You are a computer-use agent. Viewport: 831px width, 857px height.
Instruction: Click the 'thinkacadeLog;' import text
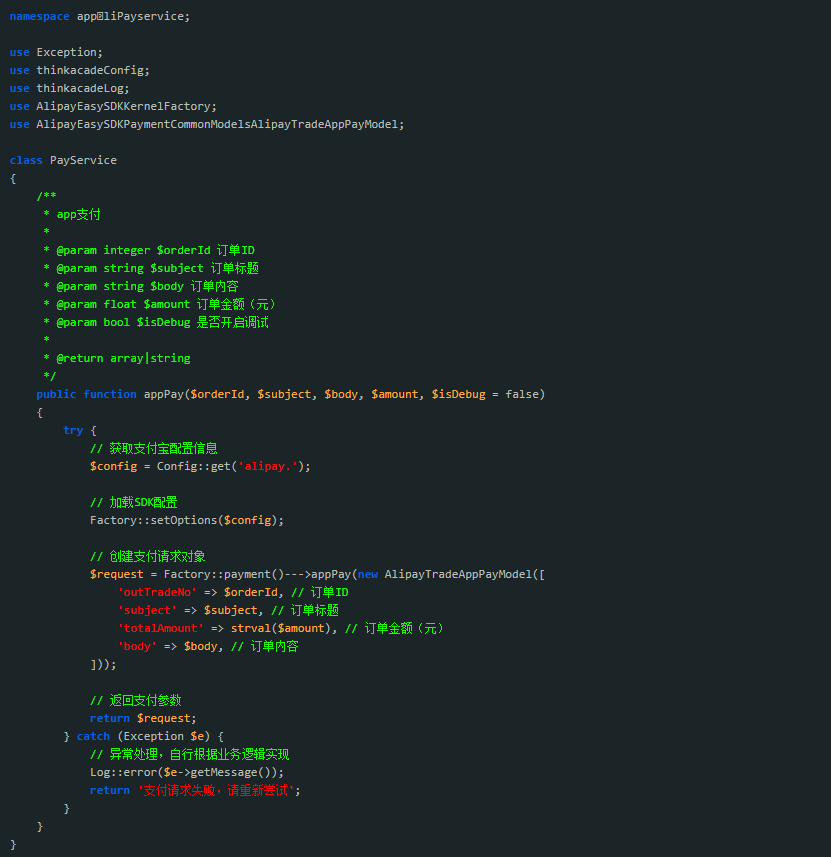83,89
